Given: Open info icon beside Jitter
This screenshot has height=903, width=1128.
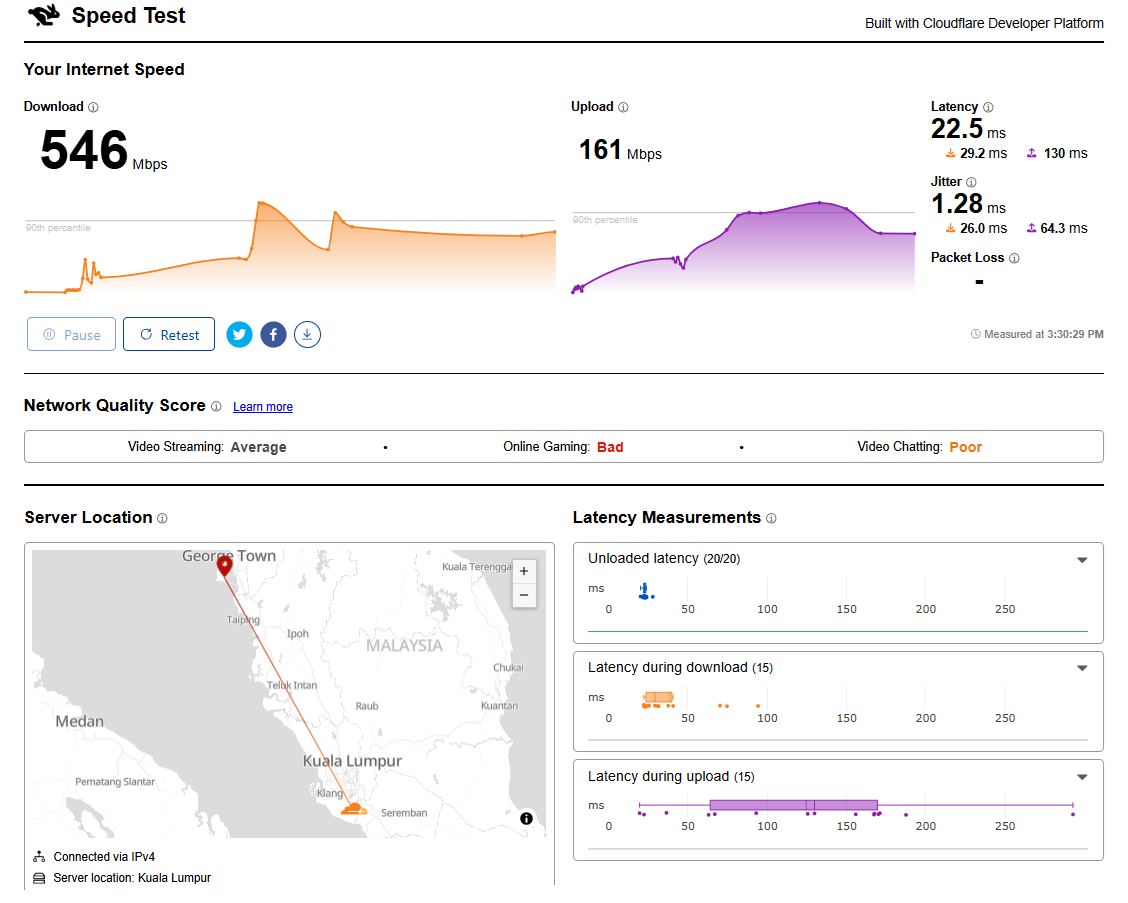Looking at the screenshot, I should coord(971,182).
